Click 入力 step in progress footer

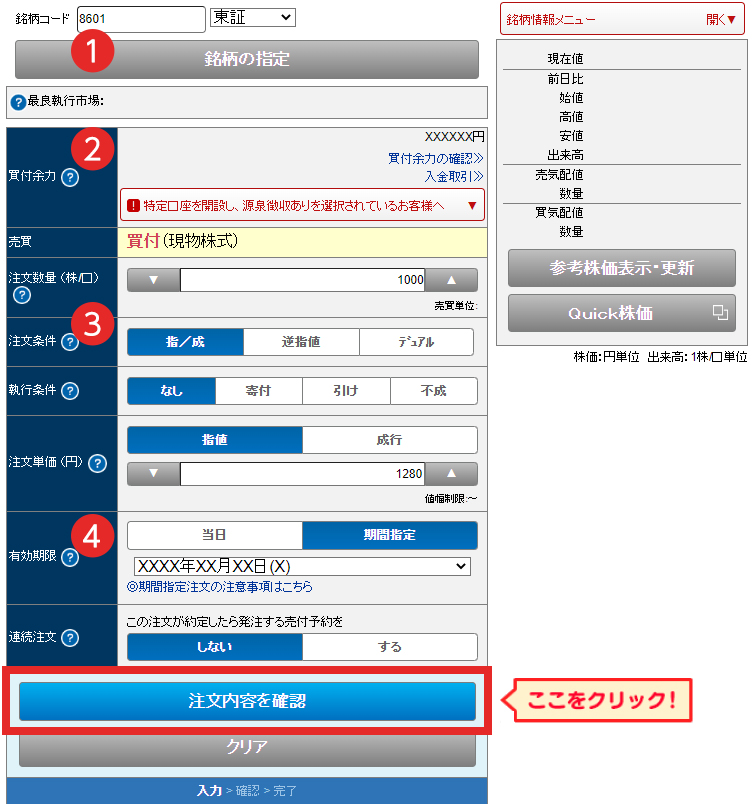pyautogui.click(x=209, y=791)
